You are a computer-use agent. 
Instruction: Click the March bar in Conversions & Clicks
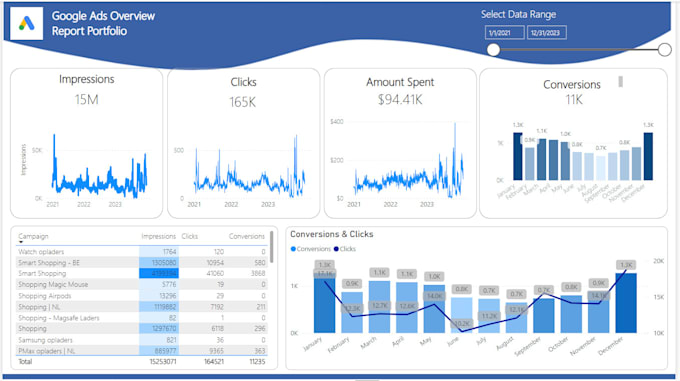point(379,307)
